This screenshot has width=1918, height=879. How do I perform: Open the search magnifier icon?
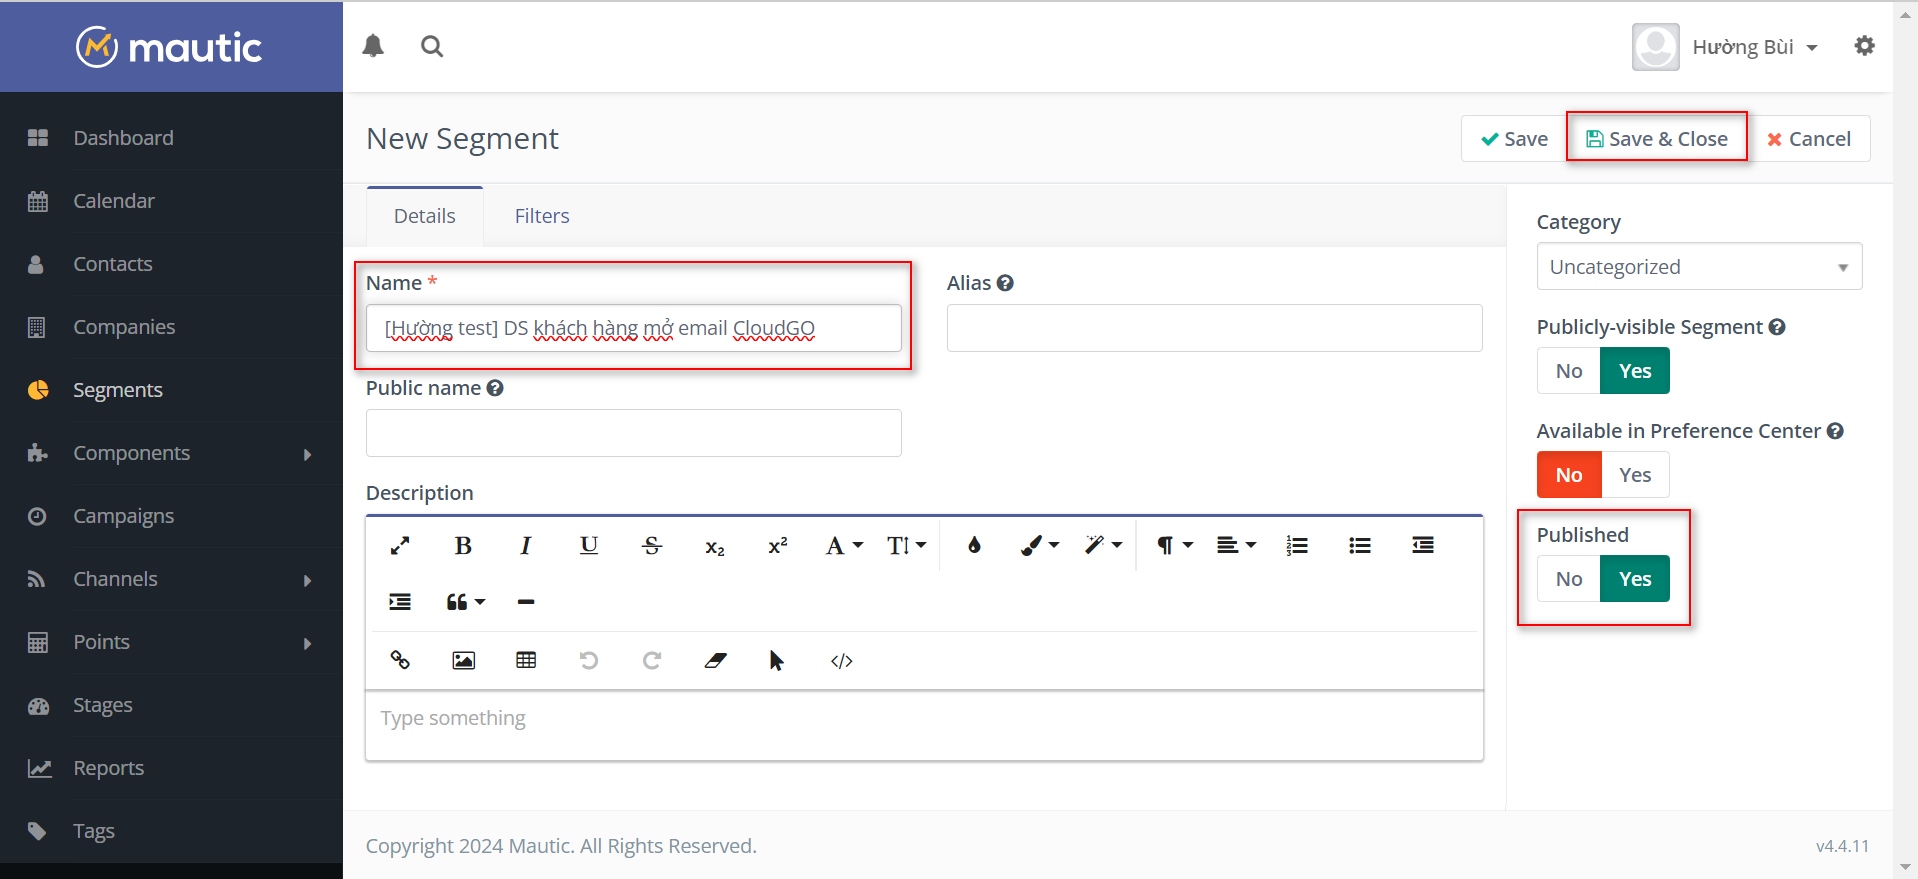click(432, 46)
